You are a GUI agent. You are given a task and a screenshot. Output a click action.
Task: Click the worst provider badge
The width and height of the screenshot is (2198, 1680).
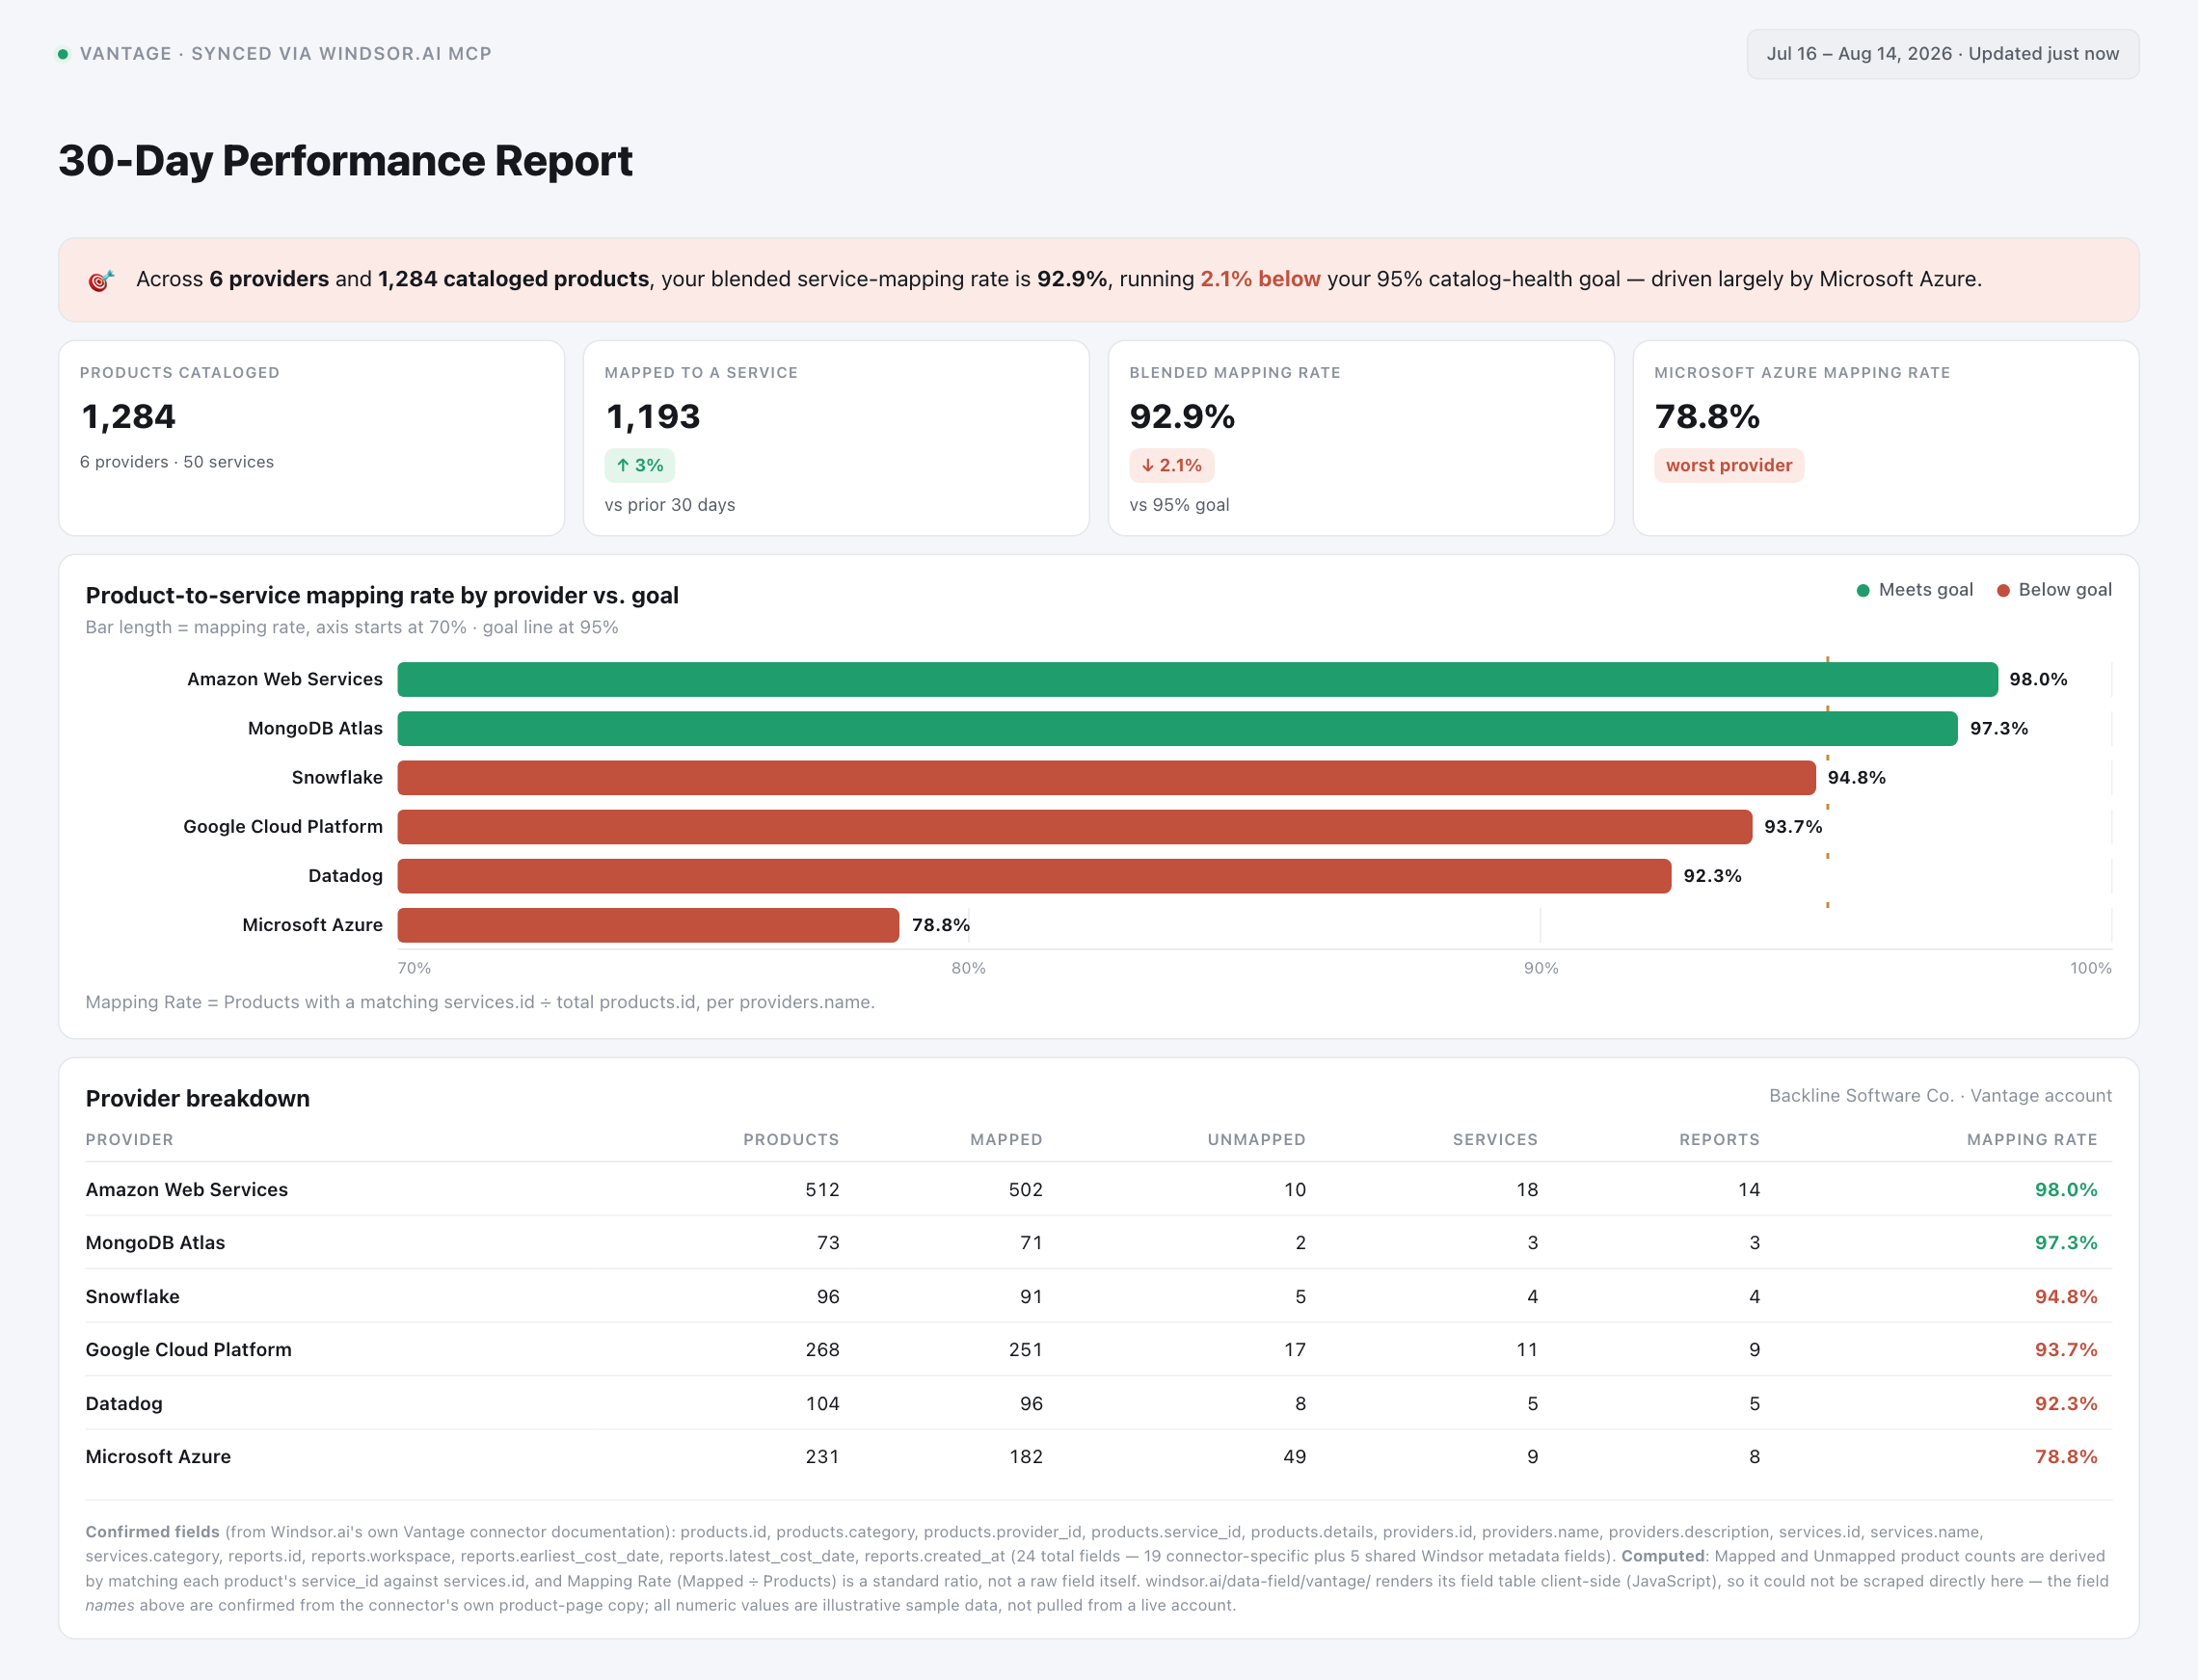[1728, 465]
